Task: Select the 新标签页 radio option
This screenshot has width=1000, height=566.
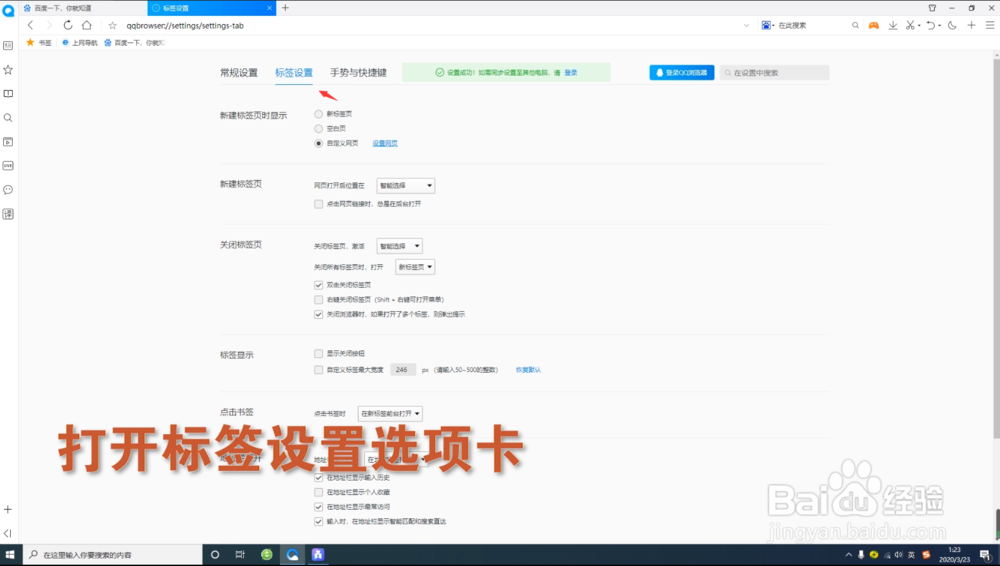Action: (318, 114)
